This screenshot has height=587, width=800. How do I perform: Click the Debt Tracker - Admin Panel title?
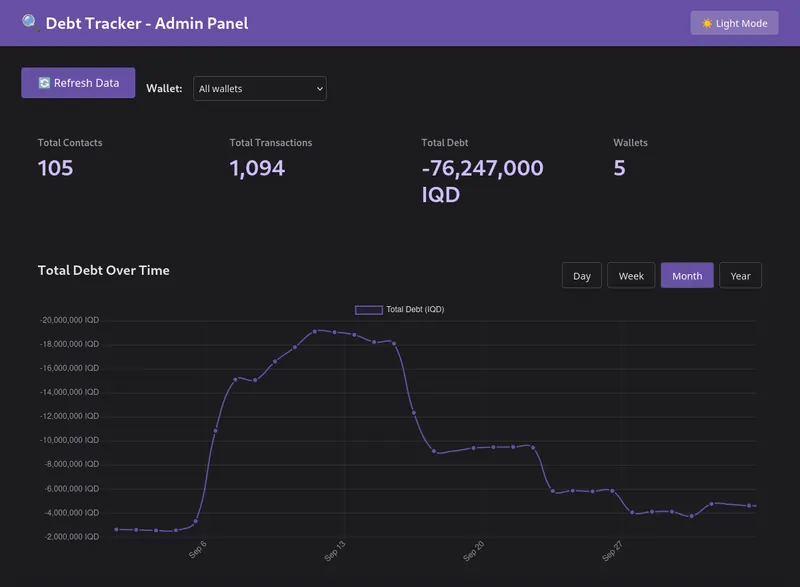[147, 23]
